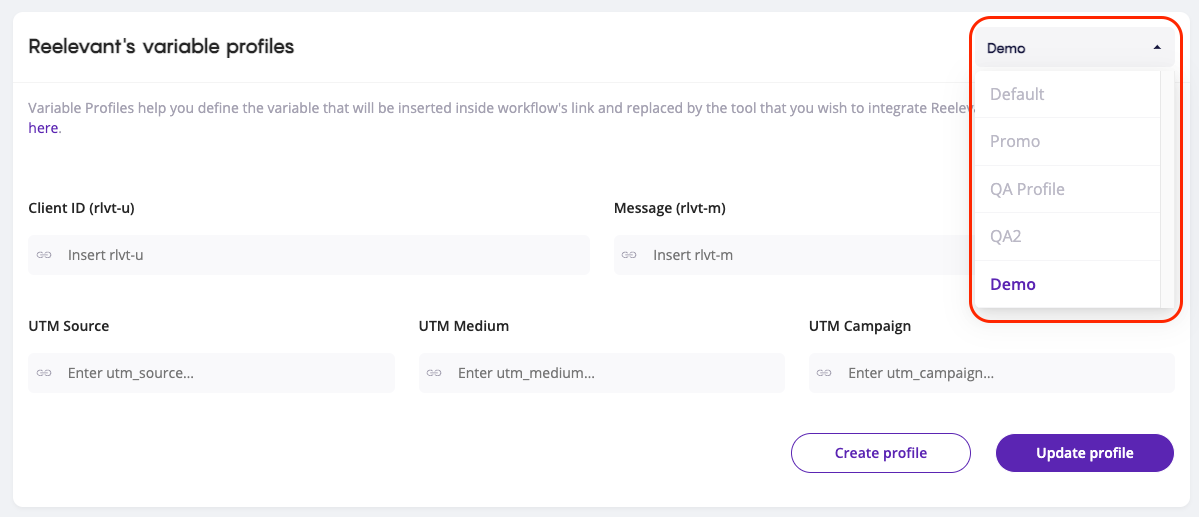The image size is (1199, 517).
Task: Click link icon in UTM Source field
Action: pos(44,373)
